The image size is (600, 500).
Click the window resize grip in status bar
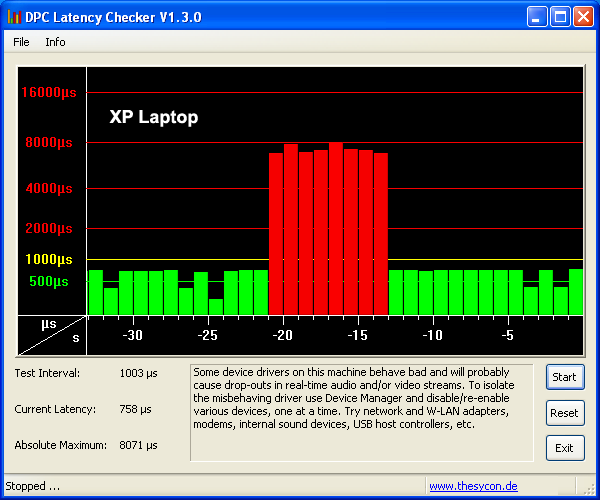click(589, 489)
